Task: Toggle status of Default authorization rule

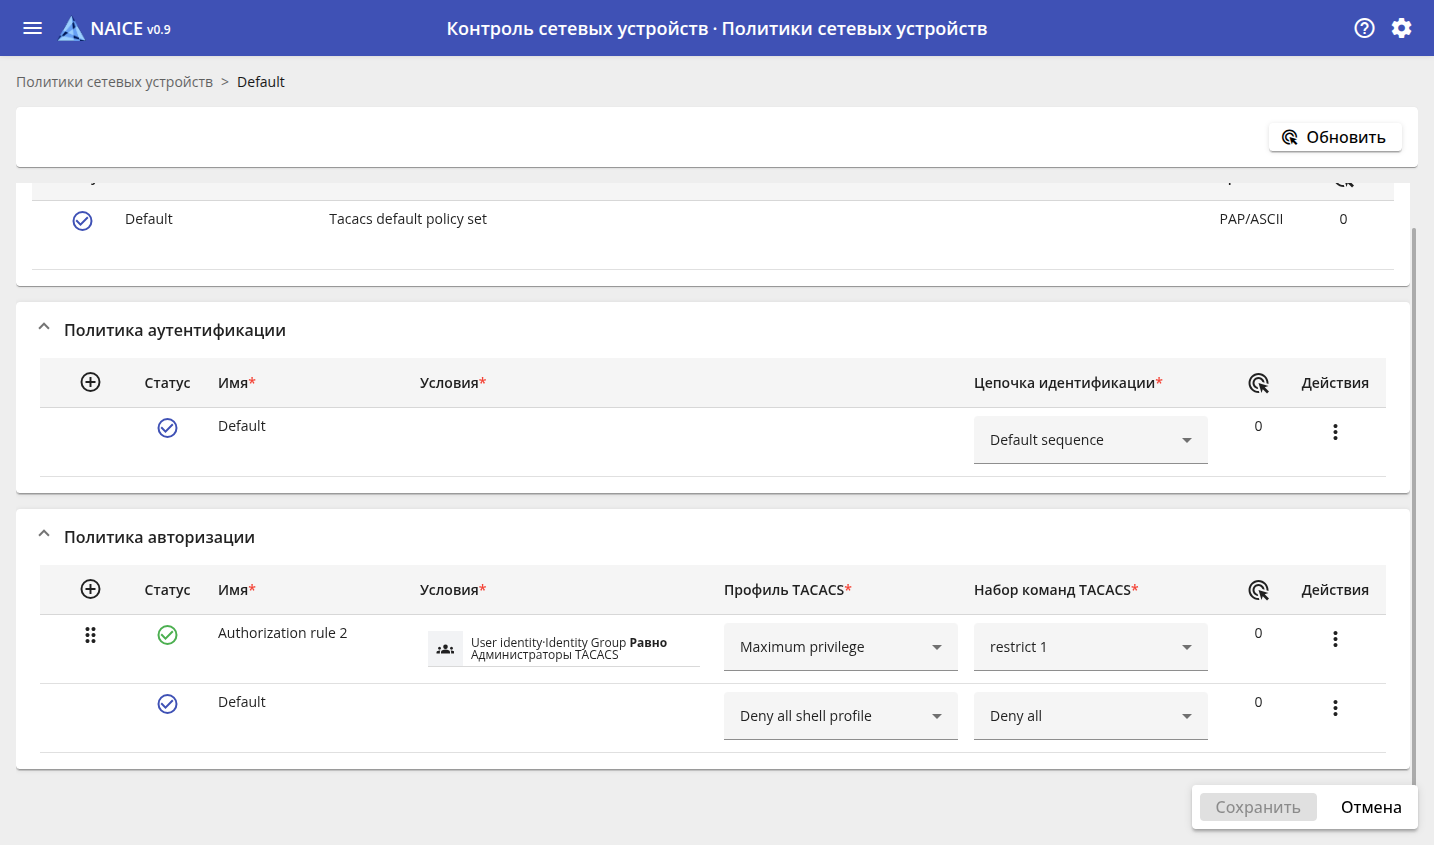Action: click(x=167, y=704)
